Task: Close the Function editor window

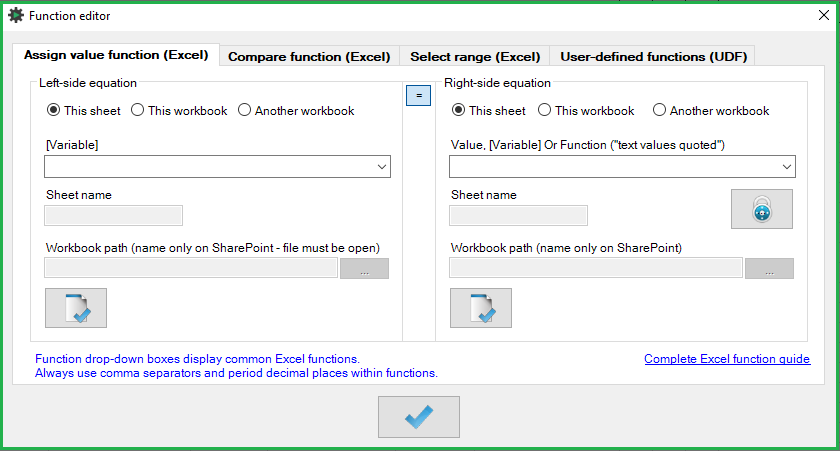Action: coord(824,15)
